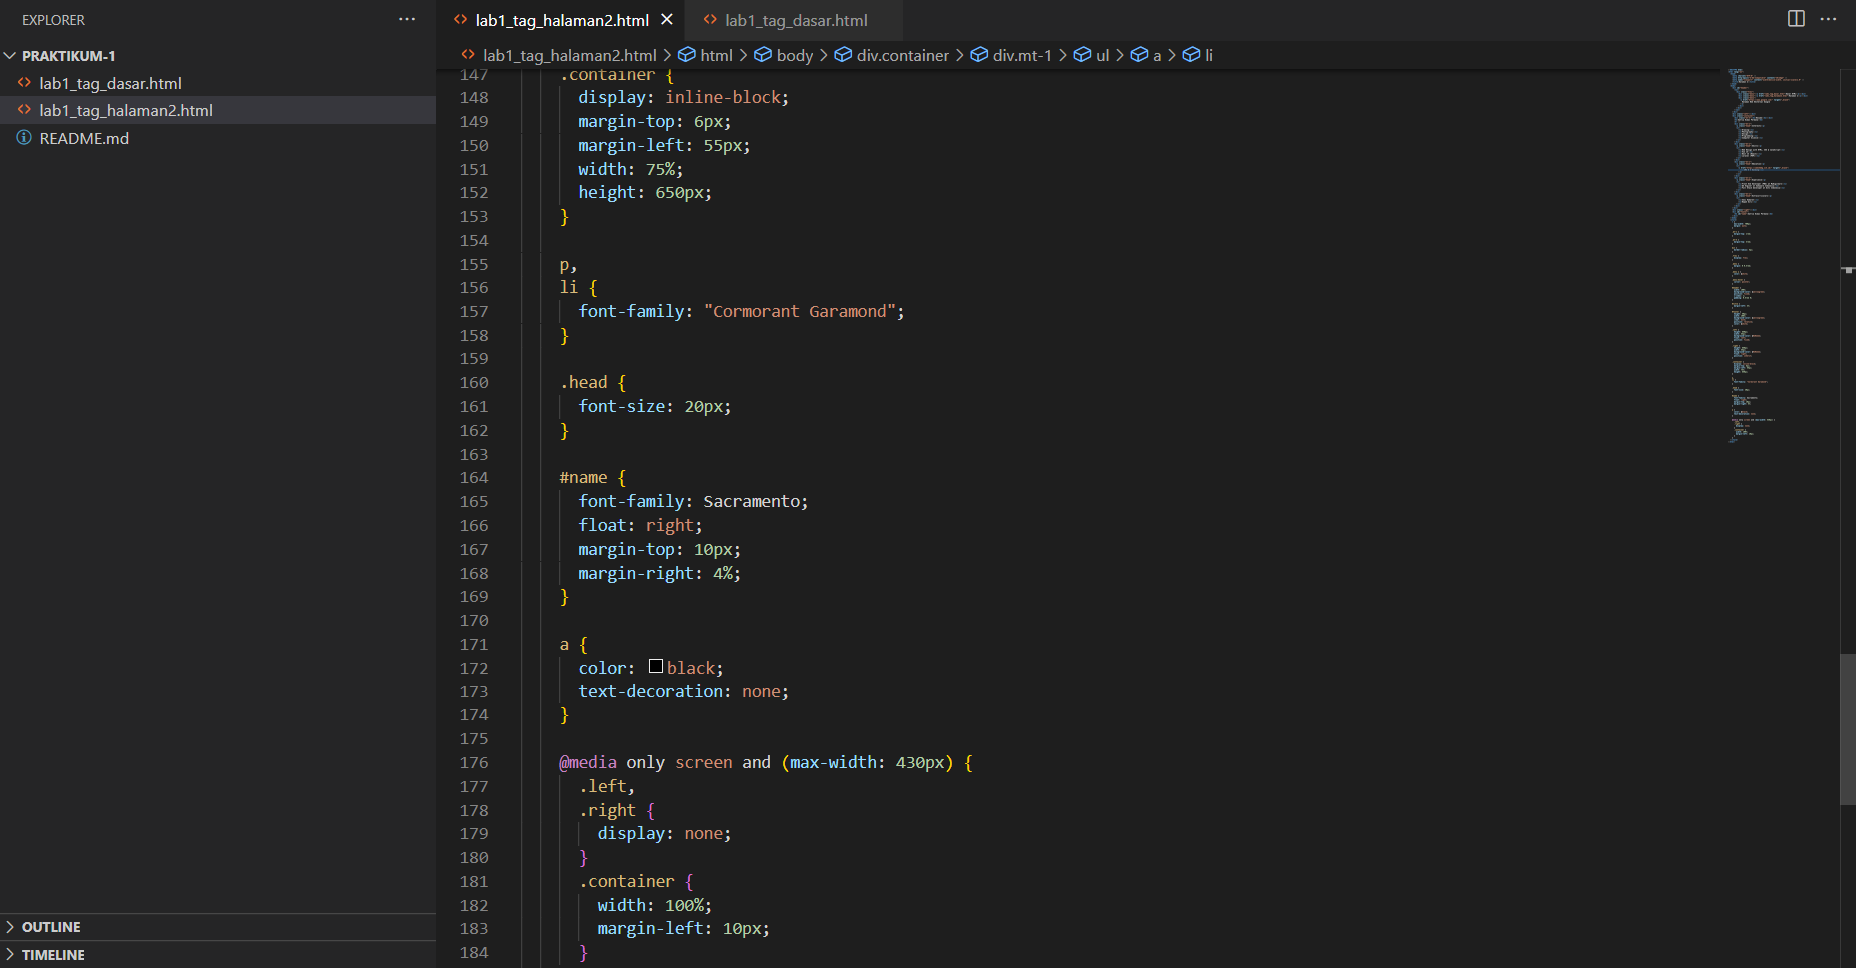The image size is (1856, 968).
Task: Select lab1_tag_halaman2.html in file tree
Action: point(218,110)
